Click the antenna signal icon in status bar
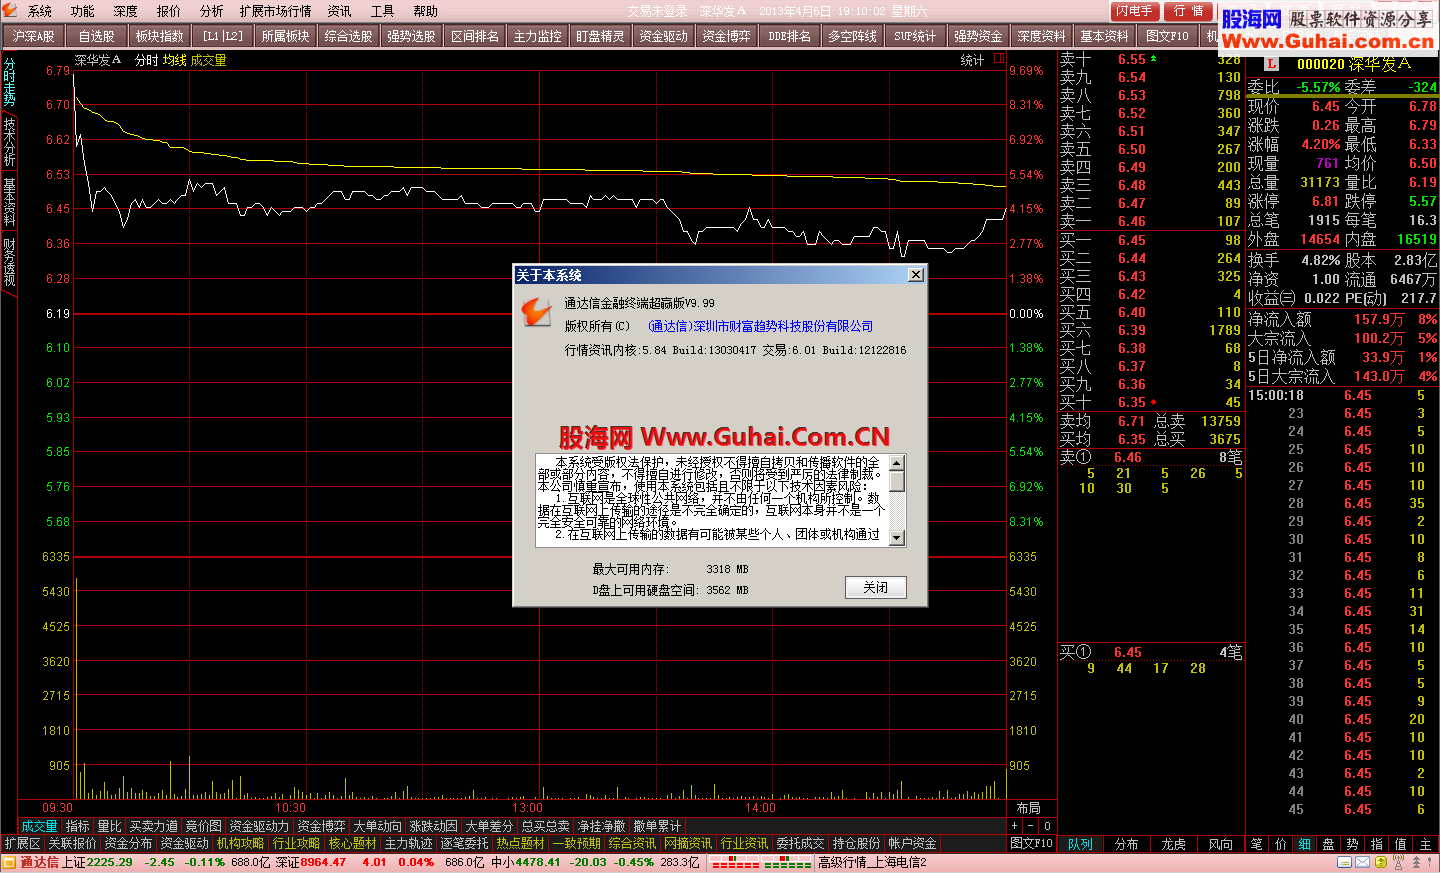Viewport: 1440px width, 874px height. point(1398,862)
